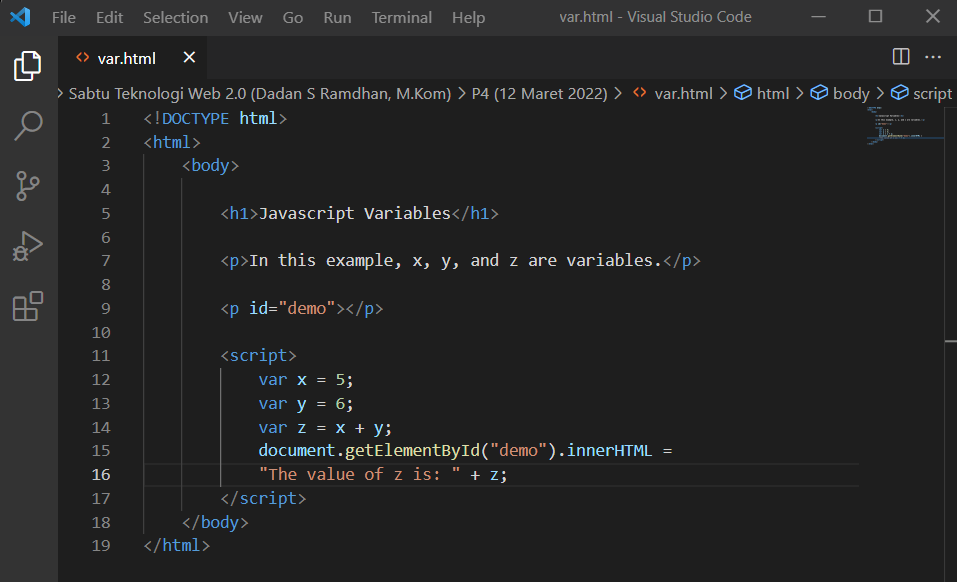Open the Terminal menu

tap(401, 17)
